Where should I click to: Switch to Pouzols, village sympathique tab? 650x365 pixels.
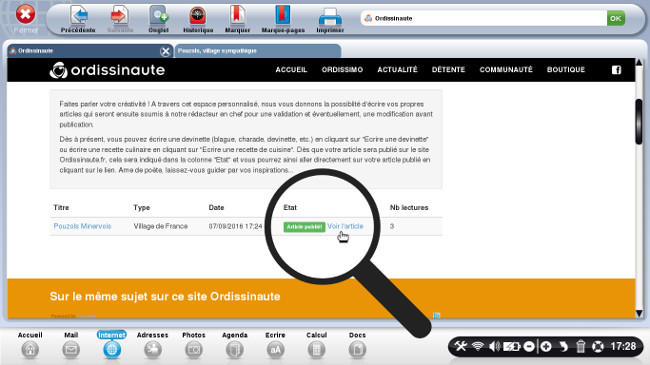pyautogui.click(x=257, y=51)
